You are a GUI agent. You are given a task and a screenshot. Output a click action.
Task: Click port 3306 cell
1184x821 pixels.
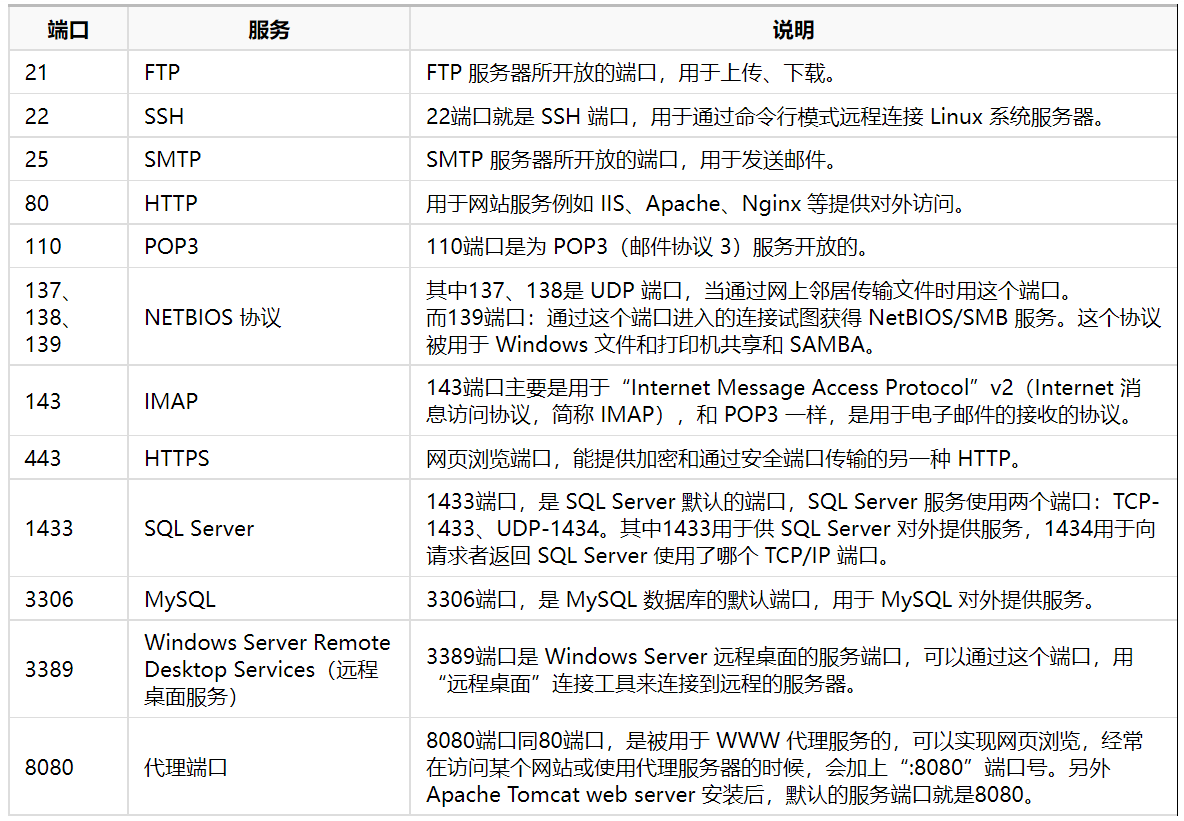point(49,600)
